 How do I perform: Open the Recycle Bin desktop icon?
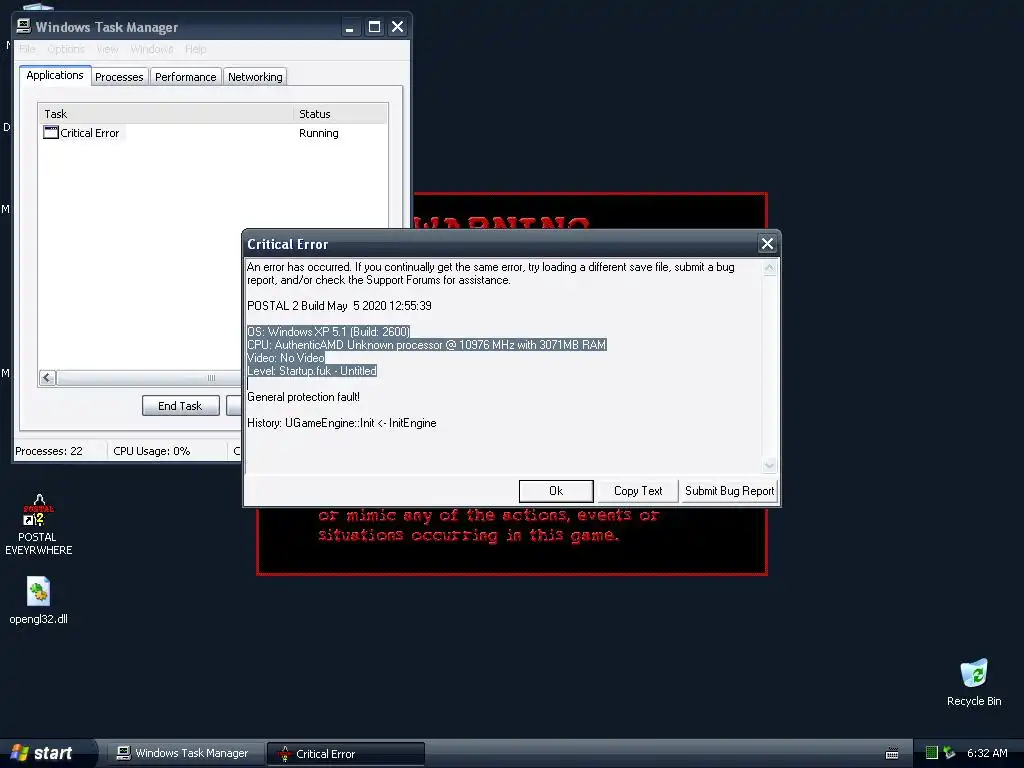click(x=974, y=674)
